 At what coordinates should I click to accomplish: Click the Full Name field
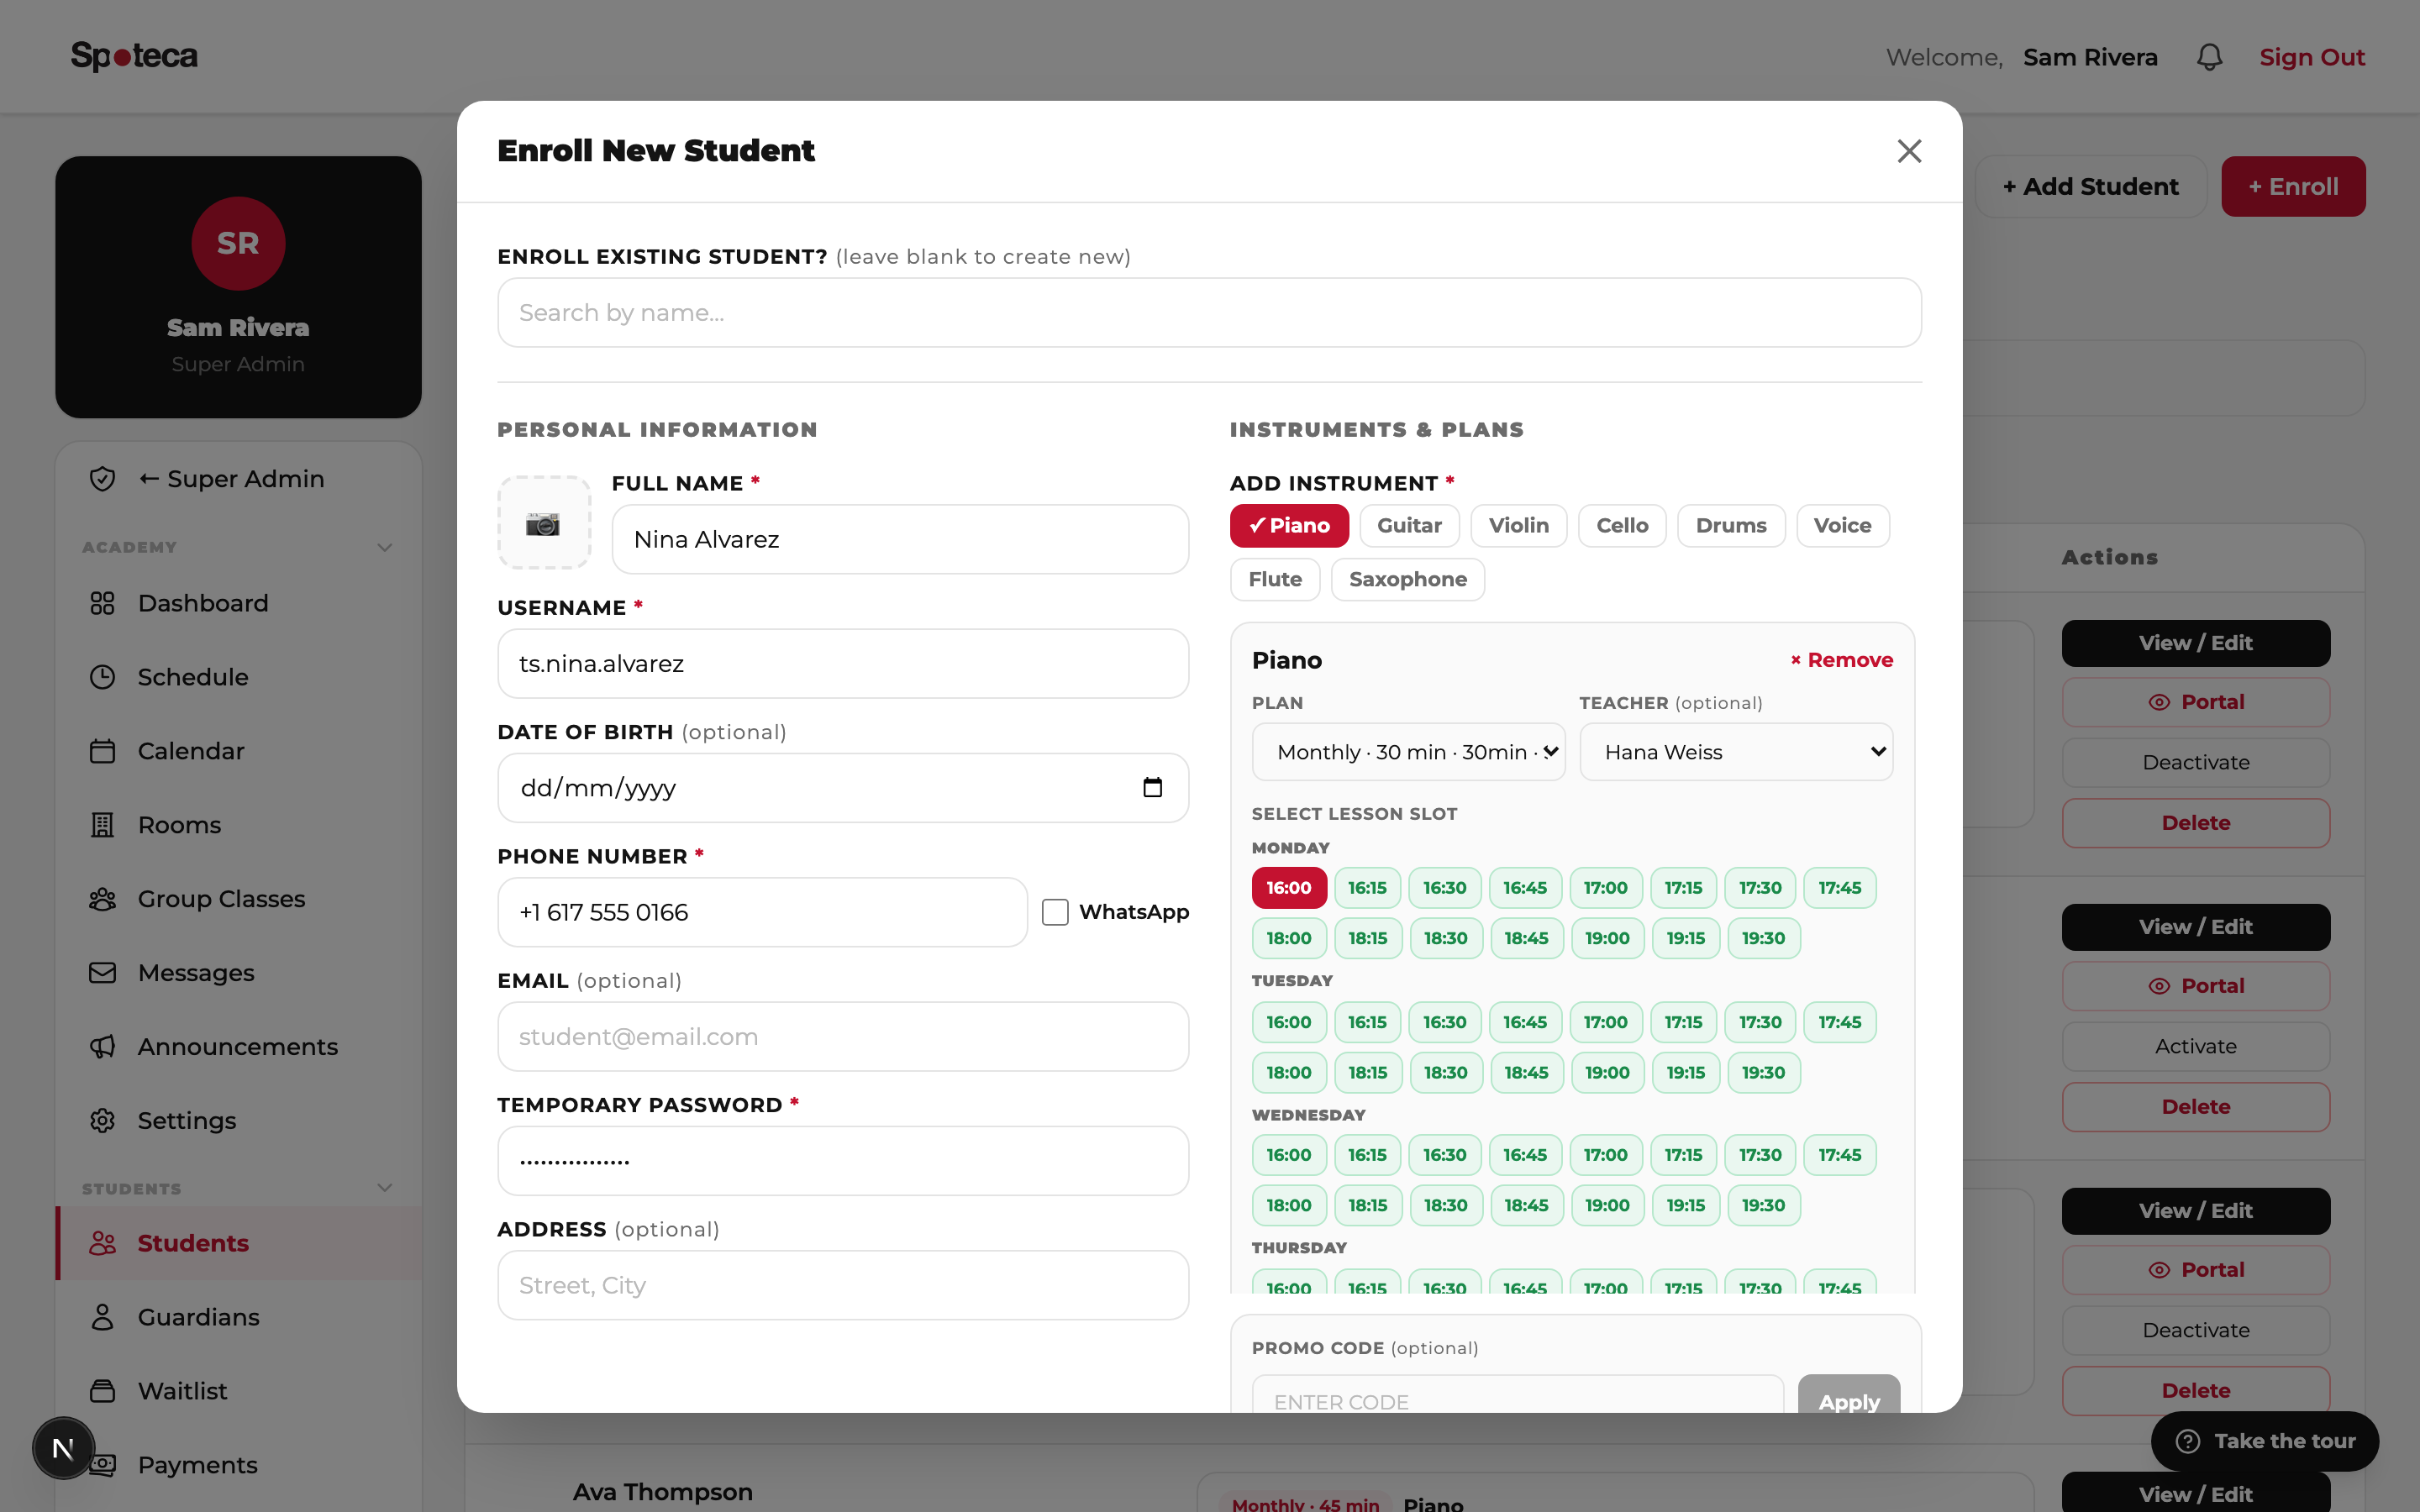coord(900,539)
